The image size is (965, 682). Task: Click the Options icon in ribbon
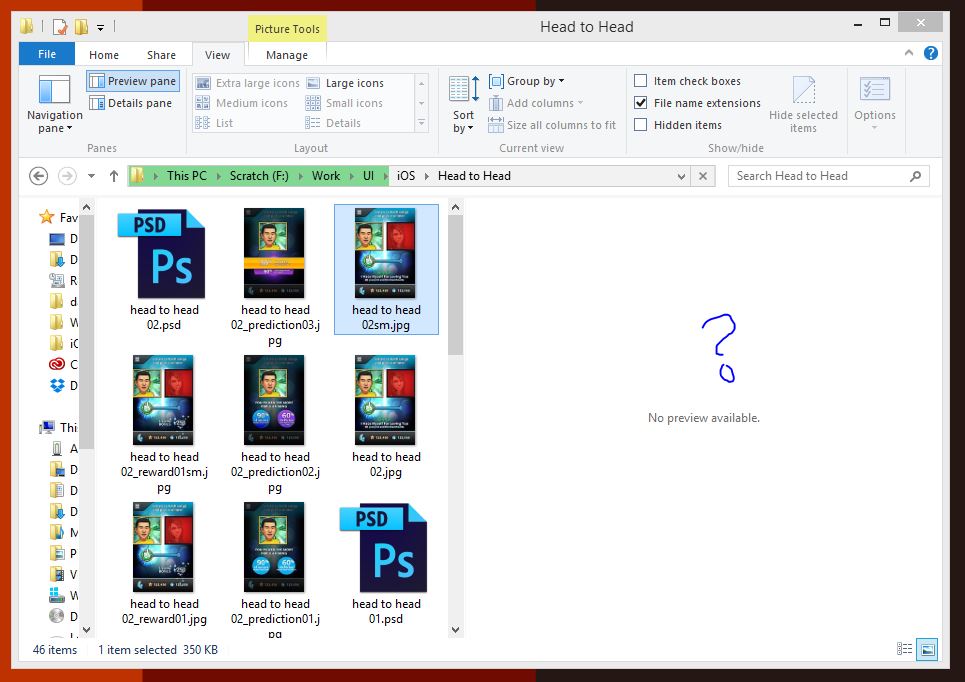(x=875, y=103)
